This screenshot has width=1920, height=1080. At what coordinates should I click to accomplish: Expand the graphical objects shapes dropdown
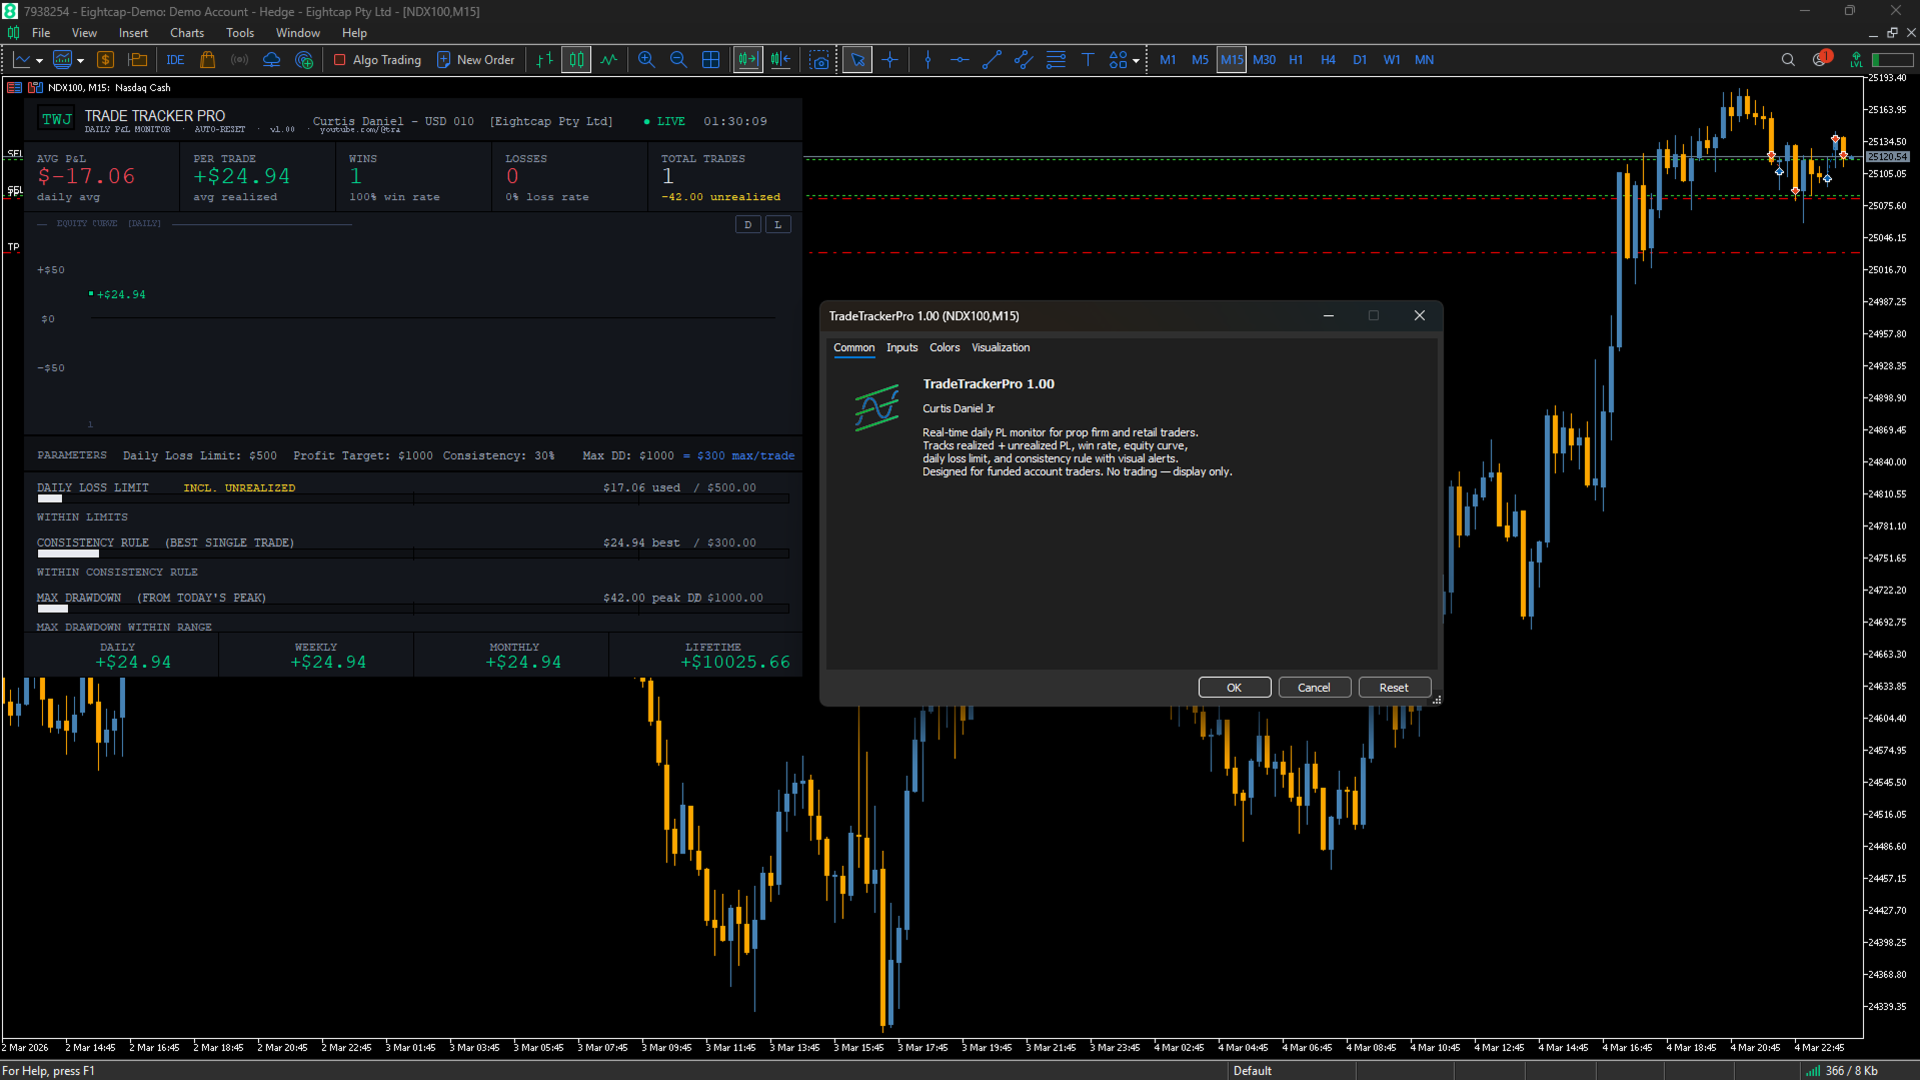tap(1136, 61)
